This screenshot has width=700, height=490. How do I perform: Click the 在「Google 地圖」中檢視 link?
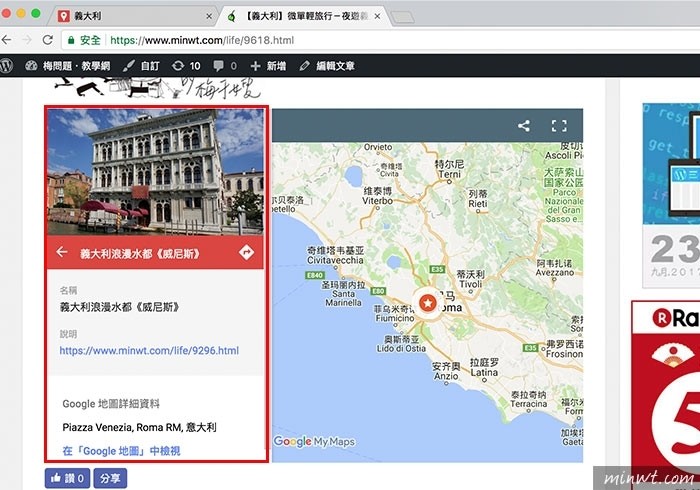point(121,451)
